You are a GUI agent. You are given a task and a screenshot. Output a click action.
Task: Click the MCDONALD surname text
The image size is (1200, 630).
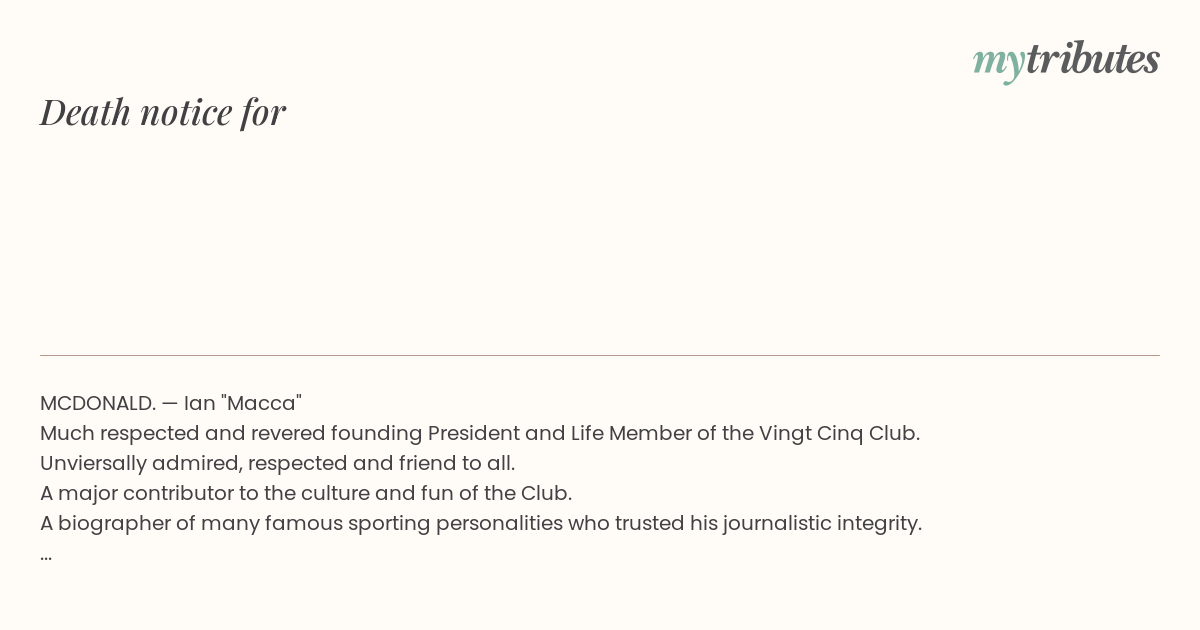click(98, 403)
